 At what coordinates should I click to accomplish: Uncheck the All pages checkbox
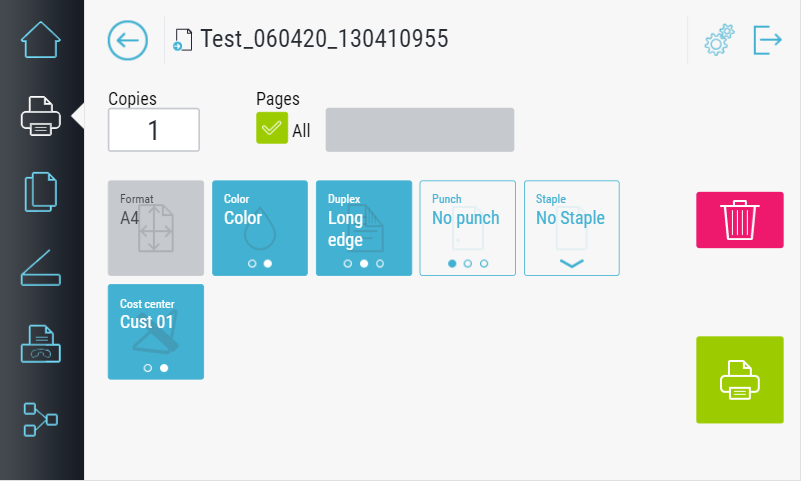click(272, 129)
